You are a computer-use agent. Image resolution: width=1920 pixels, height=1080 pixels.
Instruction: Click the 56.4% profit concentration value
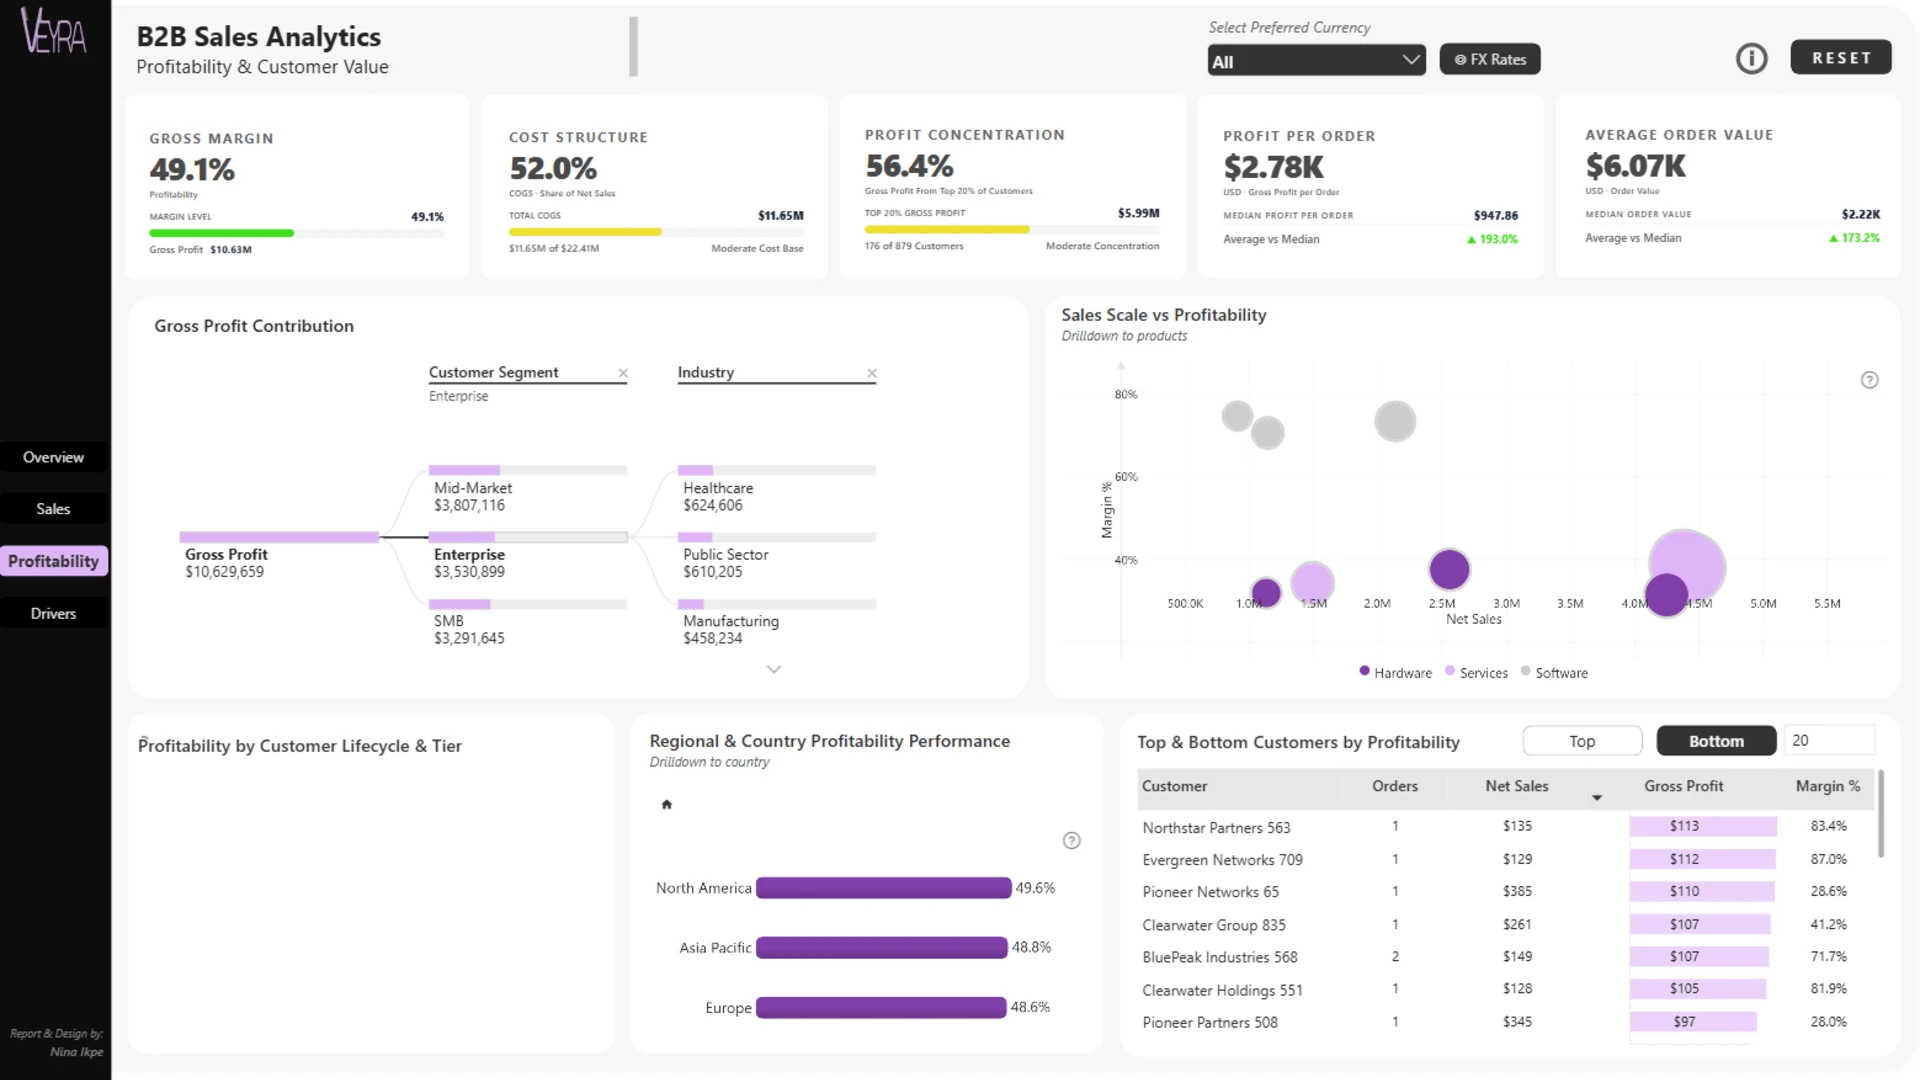coord(909,166)
